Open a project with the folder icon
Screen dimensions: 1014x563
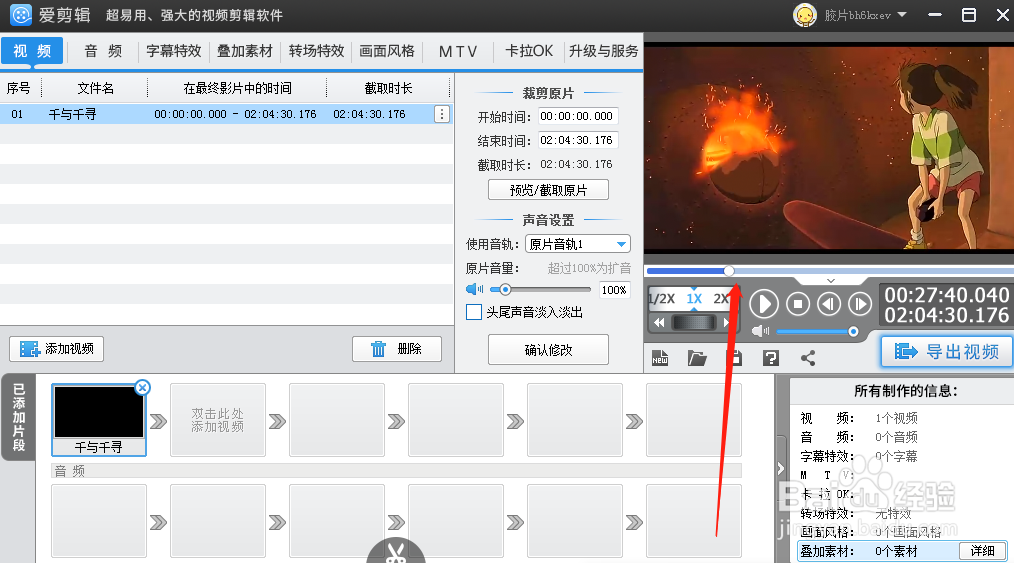697,357
